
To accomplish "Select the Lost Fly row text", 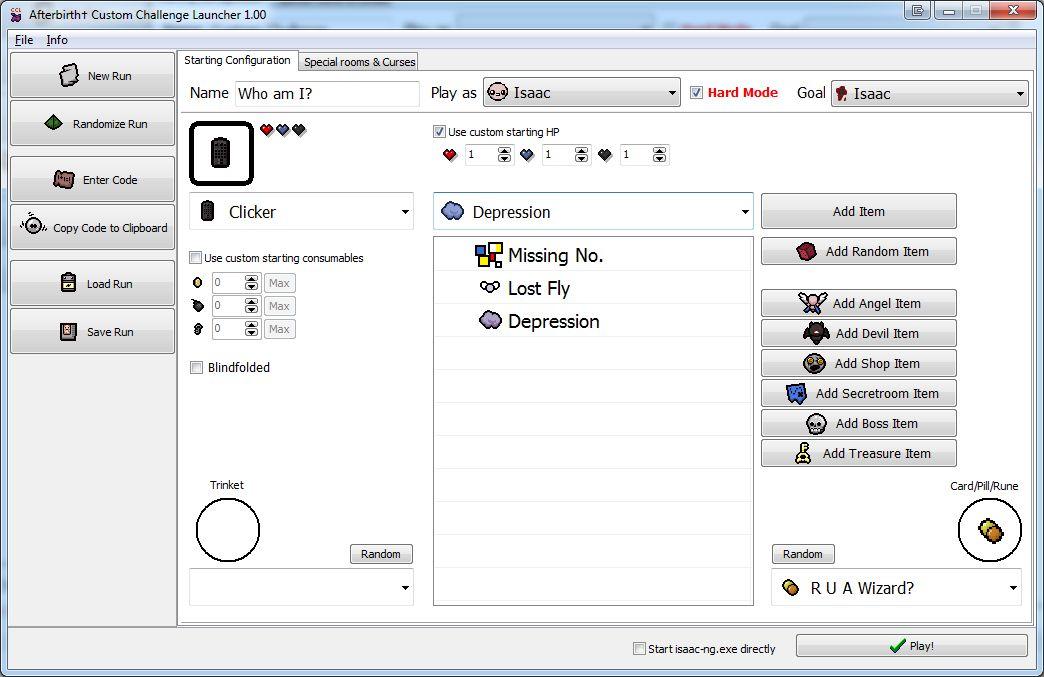I will [539, 288].
